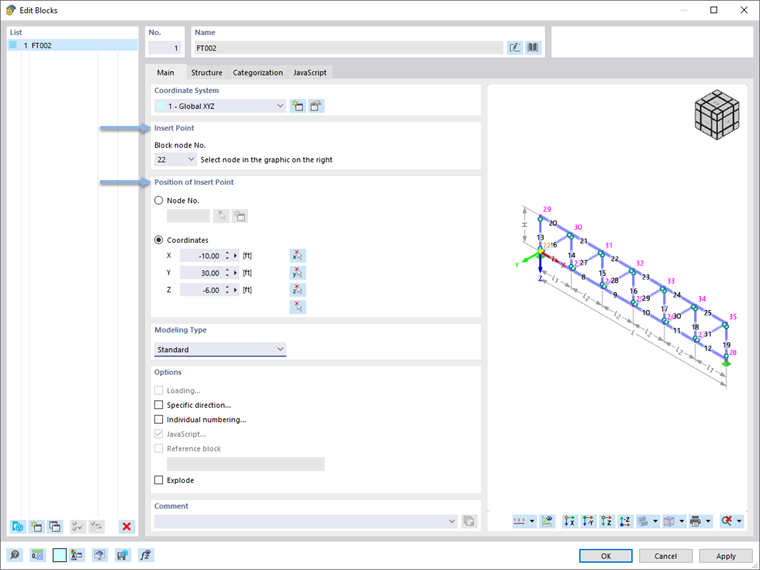760x570 pixels.
Task: Open the edit name icon beside FT002
Action: click(x=514, y=48)
